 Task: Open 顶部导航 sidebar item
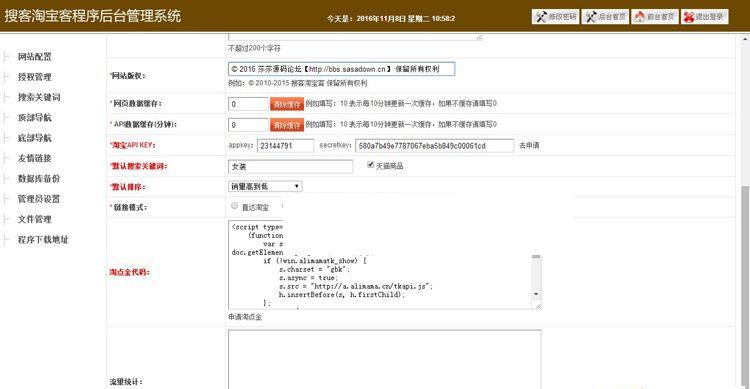coord(34,117)
